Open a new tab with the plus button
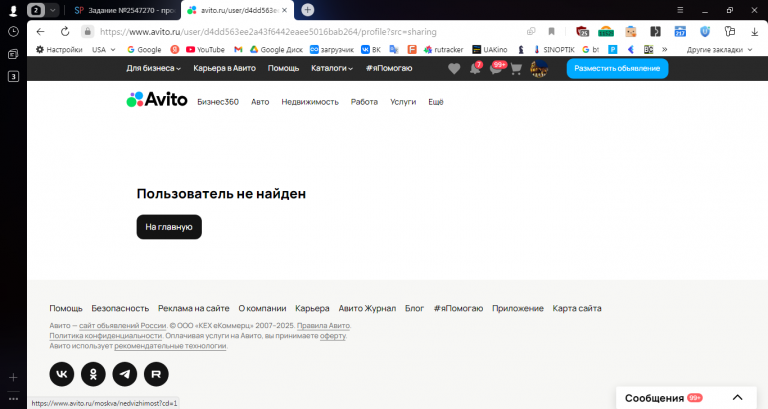The image size is (768, 409). pyautogui.click(x=308, y=10)
